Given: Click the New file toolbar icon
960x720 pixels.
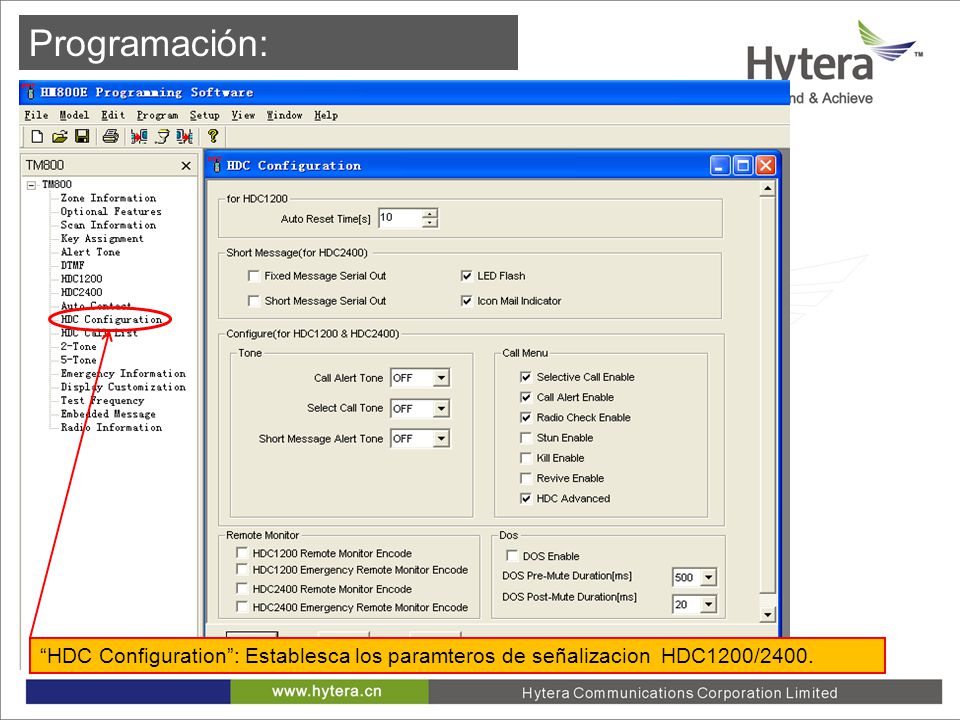Looking at the screenshot, I should [37, 137].
